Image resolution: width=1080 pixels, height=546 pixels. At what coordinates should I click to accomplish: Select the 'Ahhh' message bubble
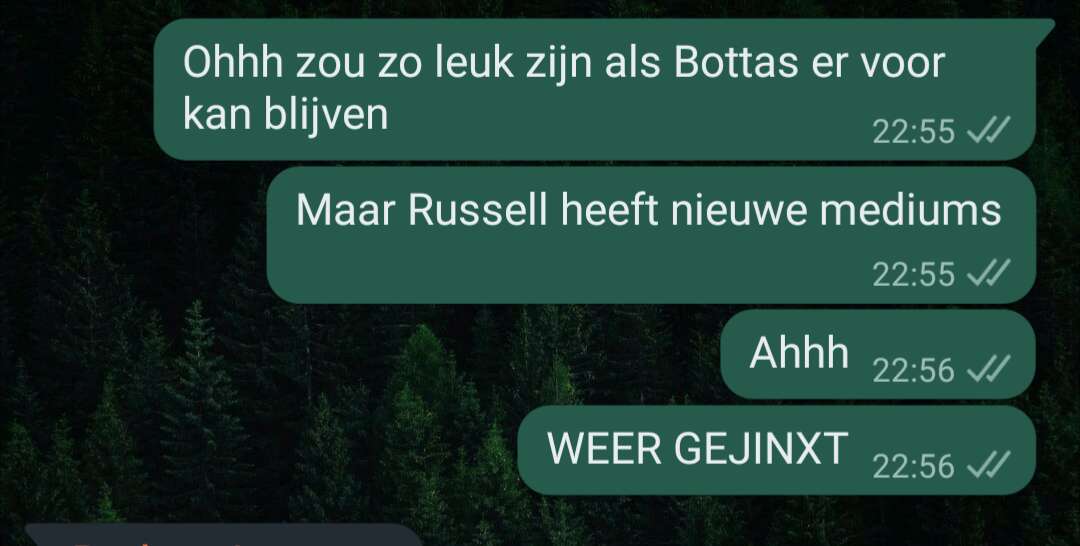[x=878, y=354]
